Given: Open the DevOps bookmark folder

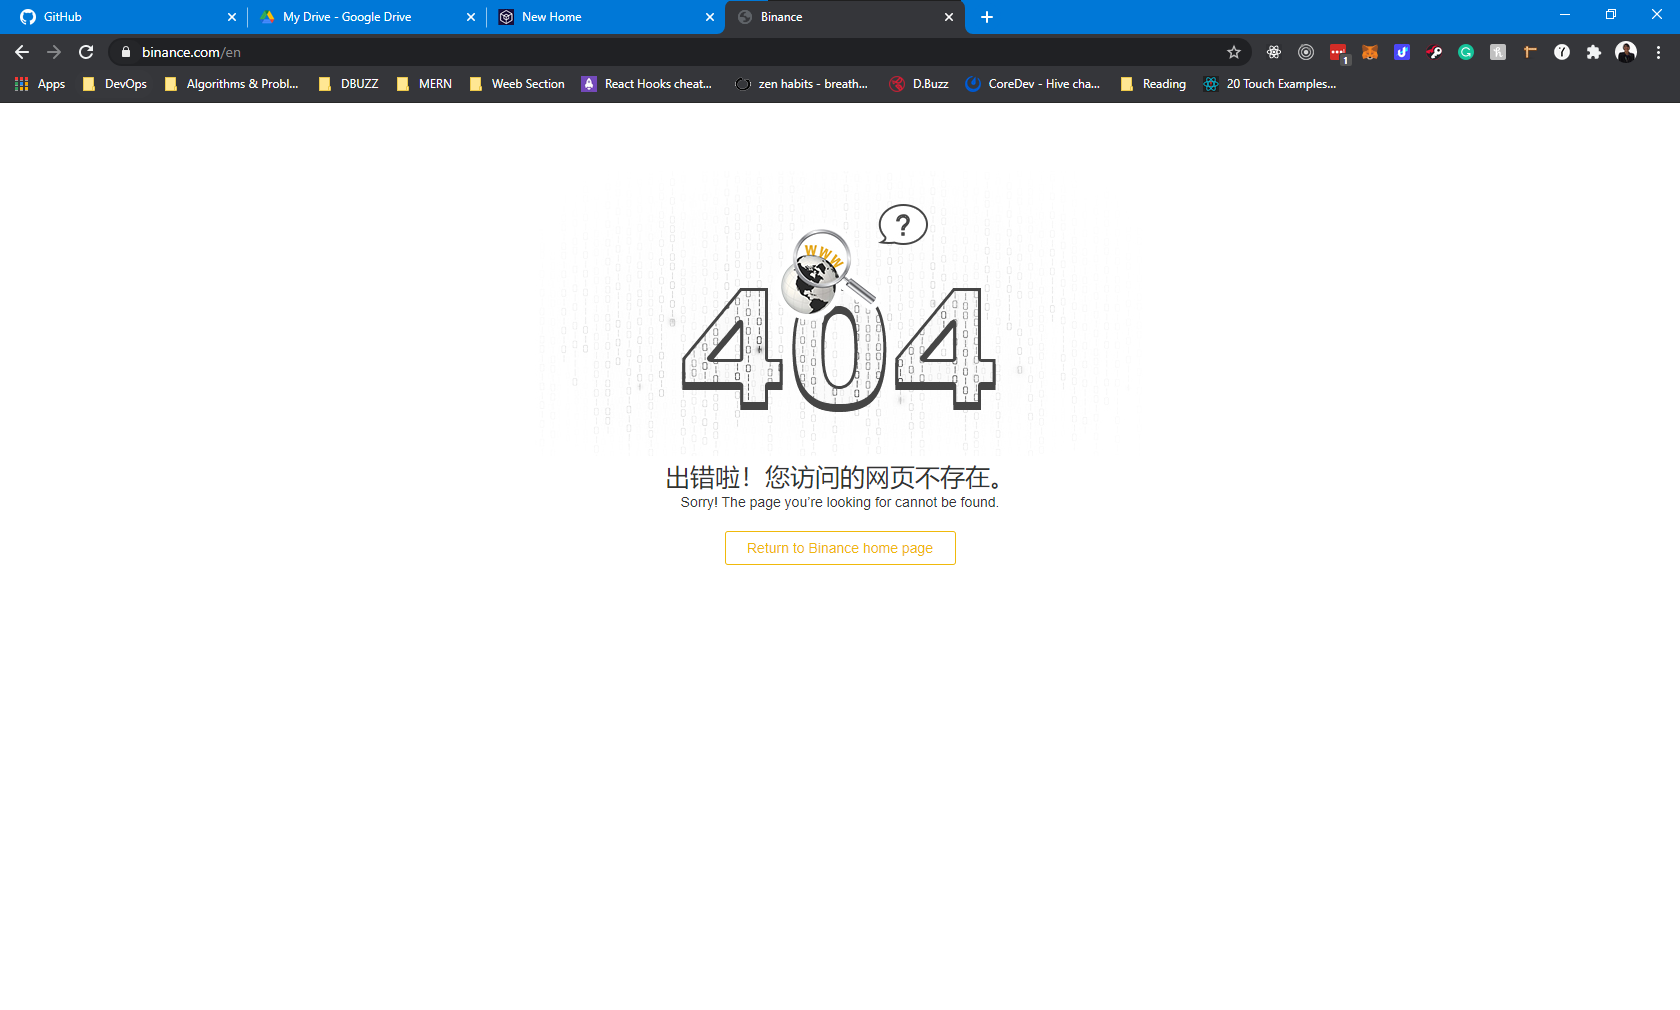Looking at the screenshot, I should [x=115, y=84].
